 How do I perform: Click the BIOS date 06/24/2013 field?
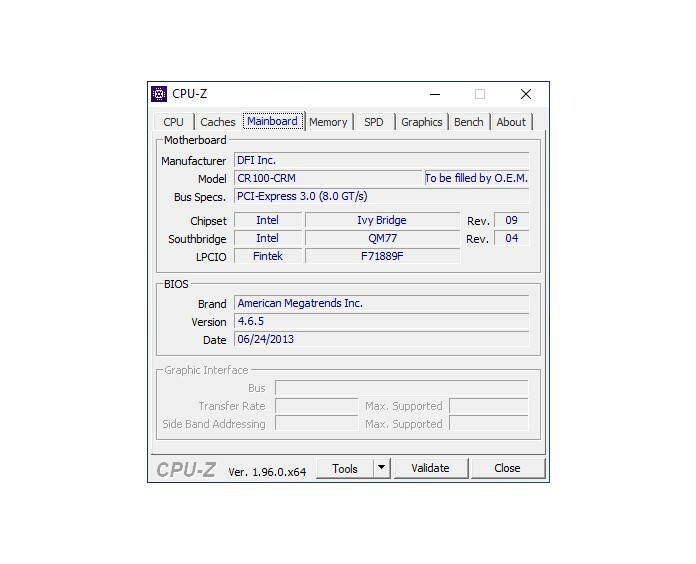(382, 339)
